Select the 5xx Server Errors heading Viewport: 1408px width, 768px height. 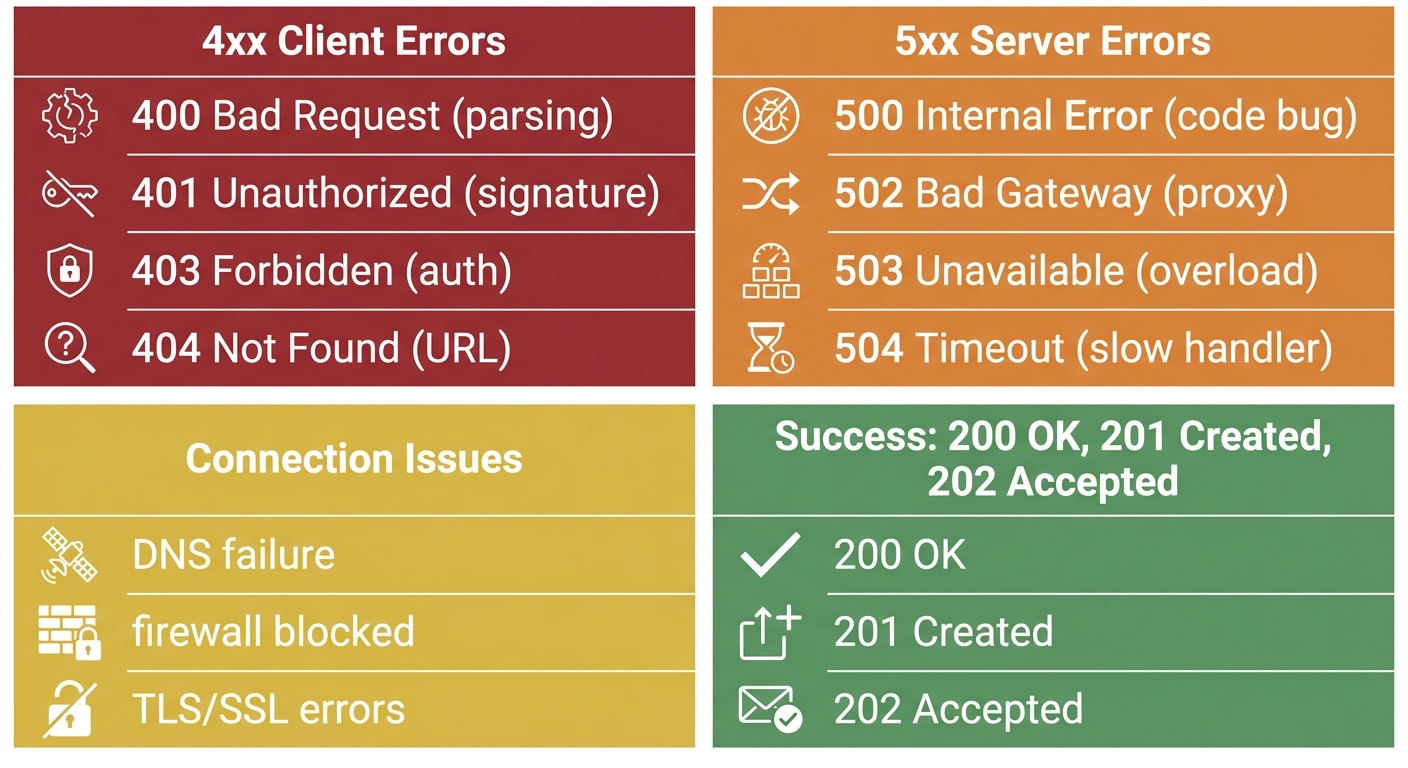click(1052, 42)
